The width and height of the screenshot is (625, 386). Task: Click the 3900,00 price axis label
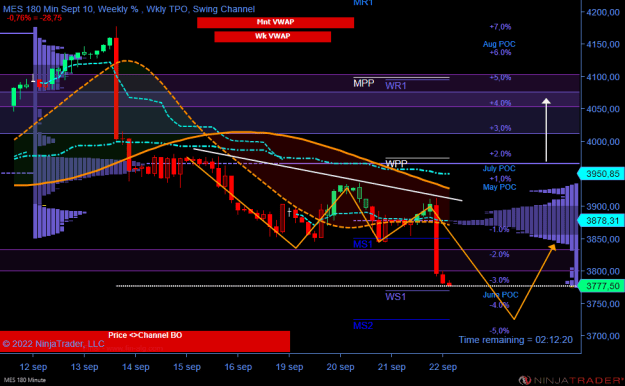click(x=603, y=207)
